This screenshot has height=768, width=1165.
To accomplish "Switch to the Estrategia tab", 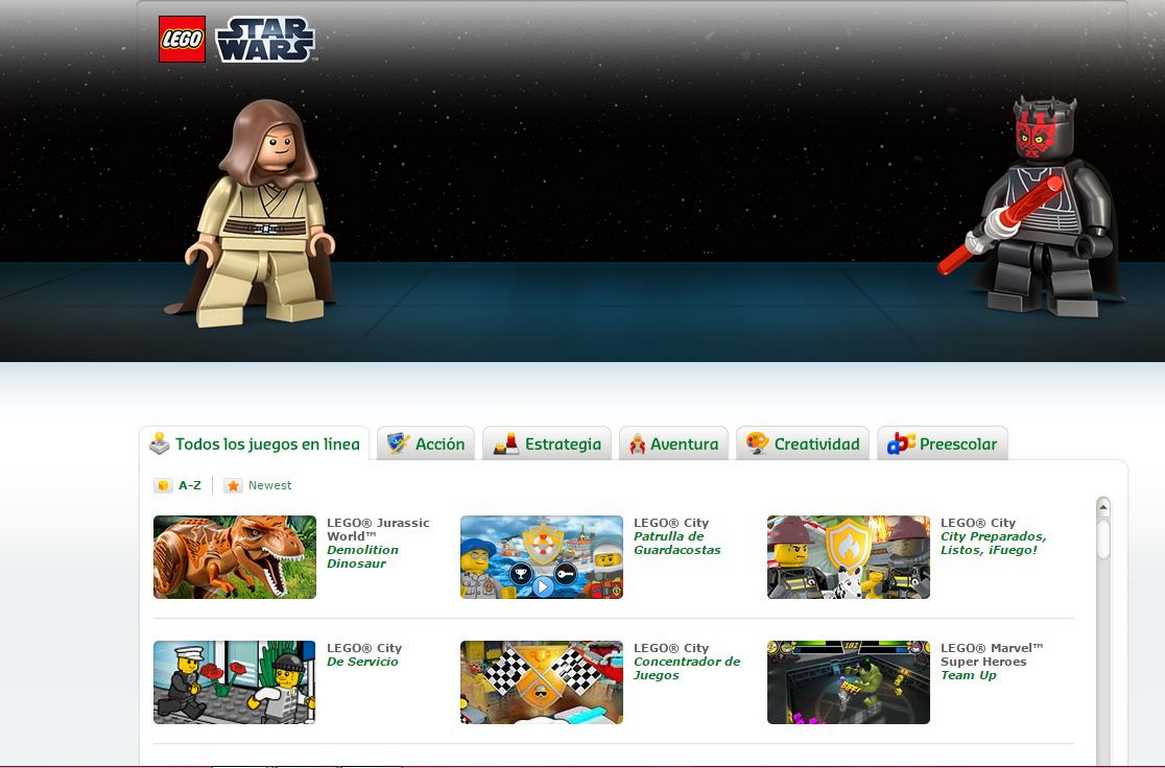I will coord(562,444).
